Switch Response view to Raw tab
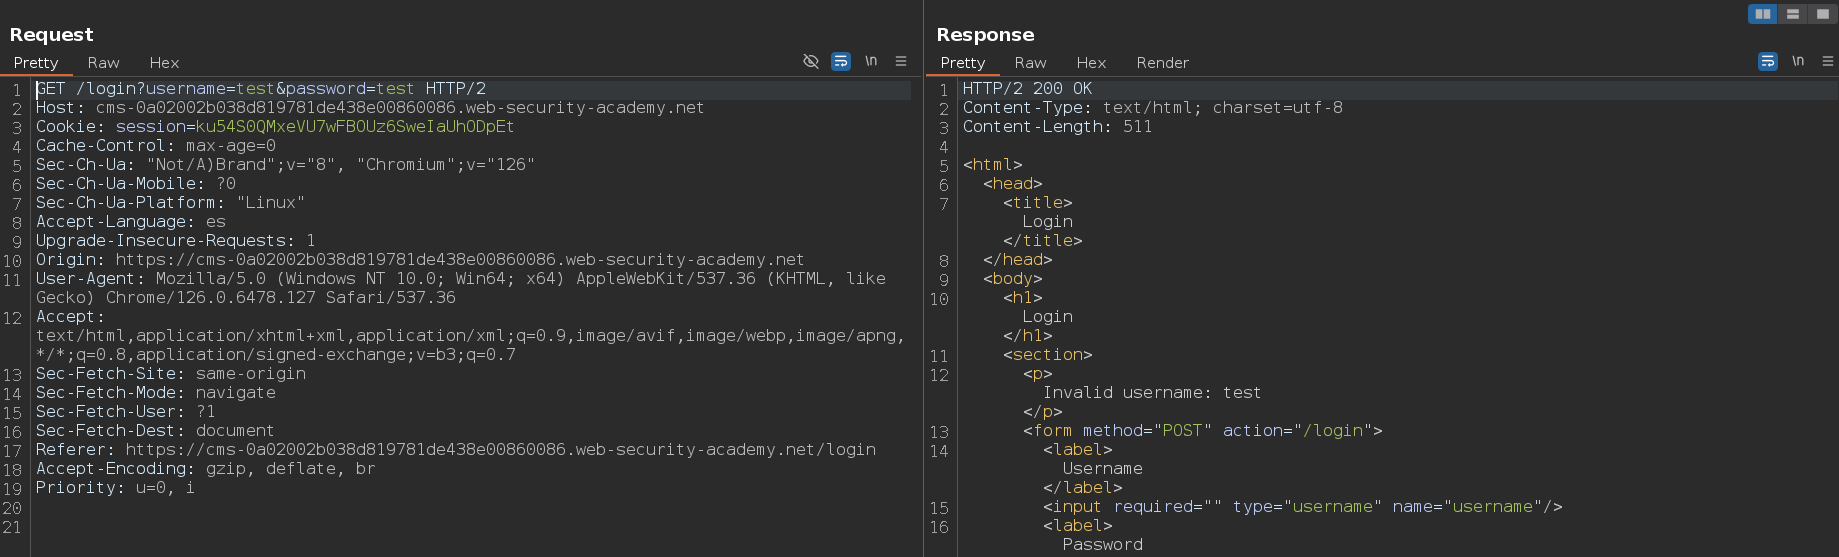 coord(1030,62)
